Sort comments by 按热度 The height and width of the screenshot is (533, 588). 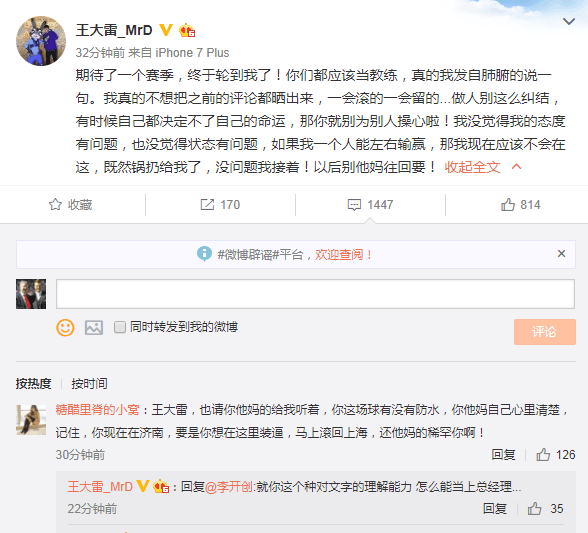pyautogui.click(x=33, y=383)
